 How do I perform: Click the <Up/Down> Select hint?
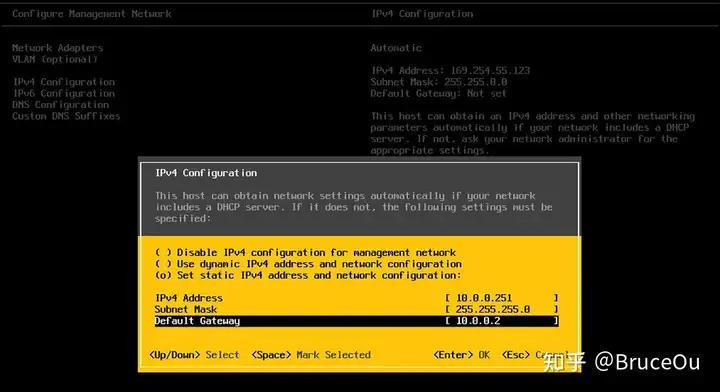tap(194, 355)
